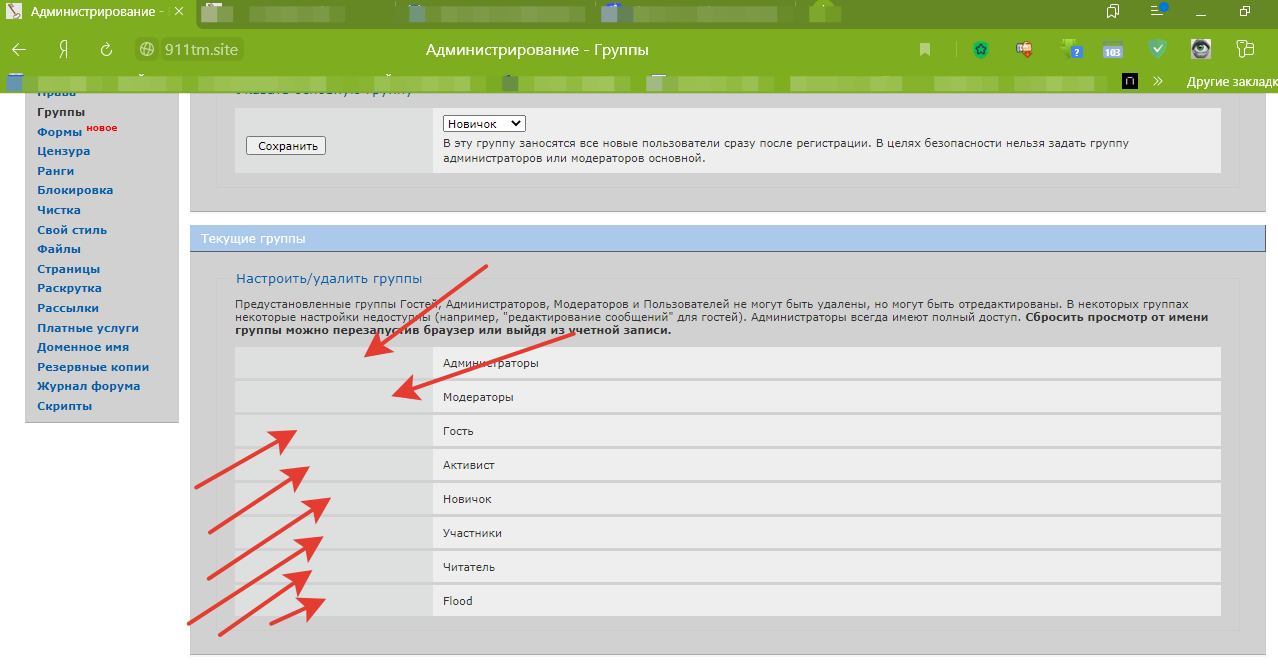
Task: Click the Adguard checkmark shield icon
Action: coord(1157,50)
